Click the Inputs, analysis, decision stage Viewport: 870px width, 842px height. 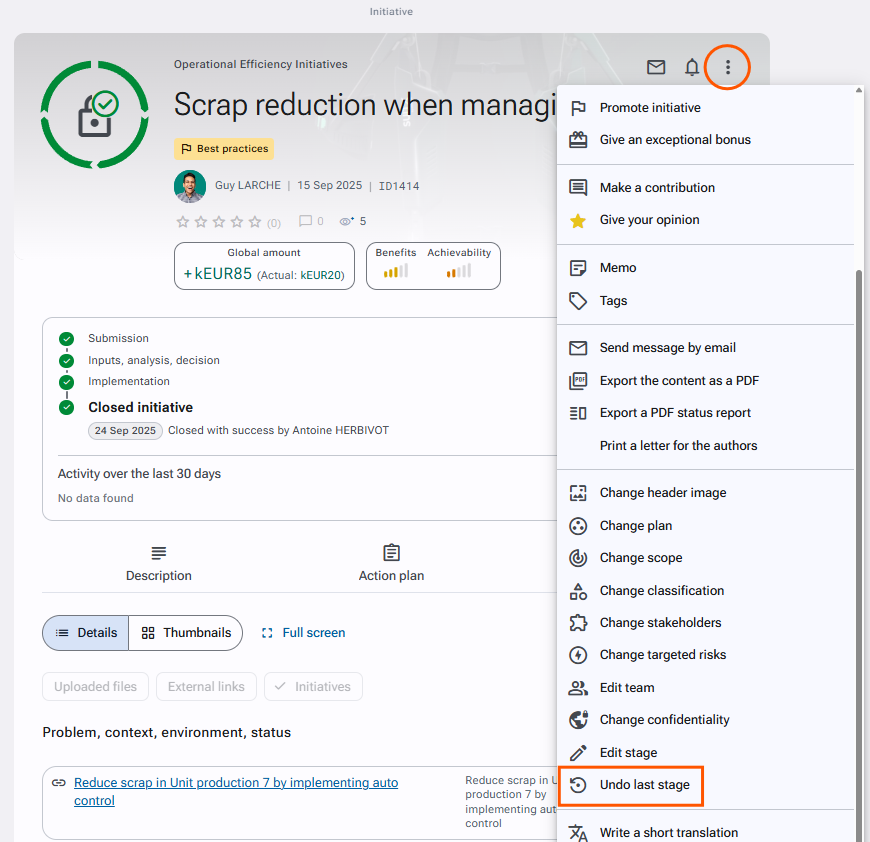coord(154,361)
